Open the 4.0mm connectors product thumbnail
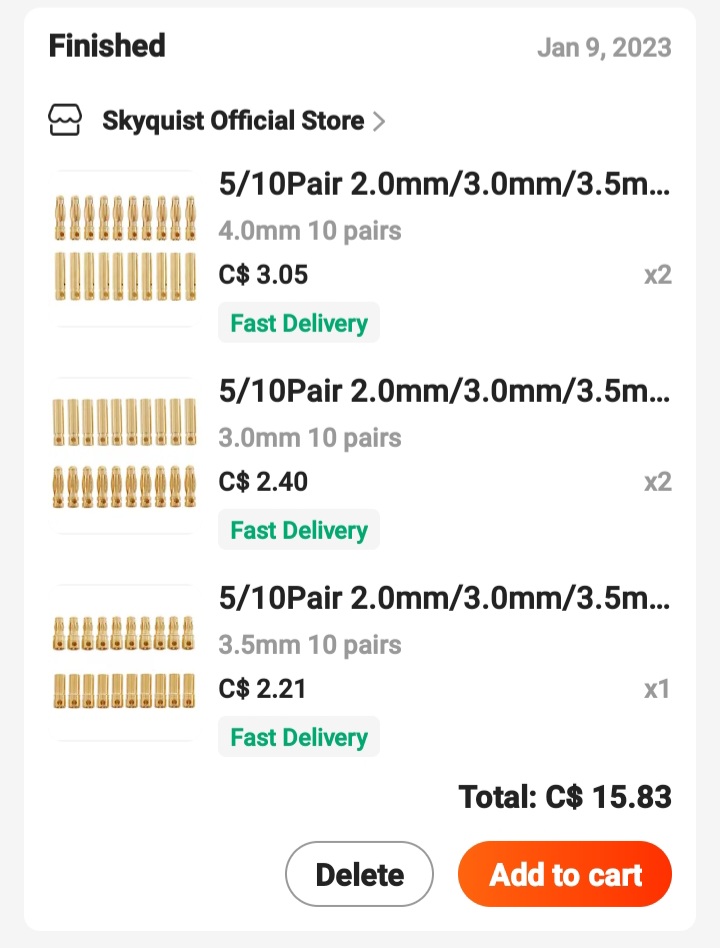This screenshot has width=720, height=948. [x=124, y=248]
